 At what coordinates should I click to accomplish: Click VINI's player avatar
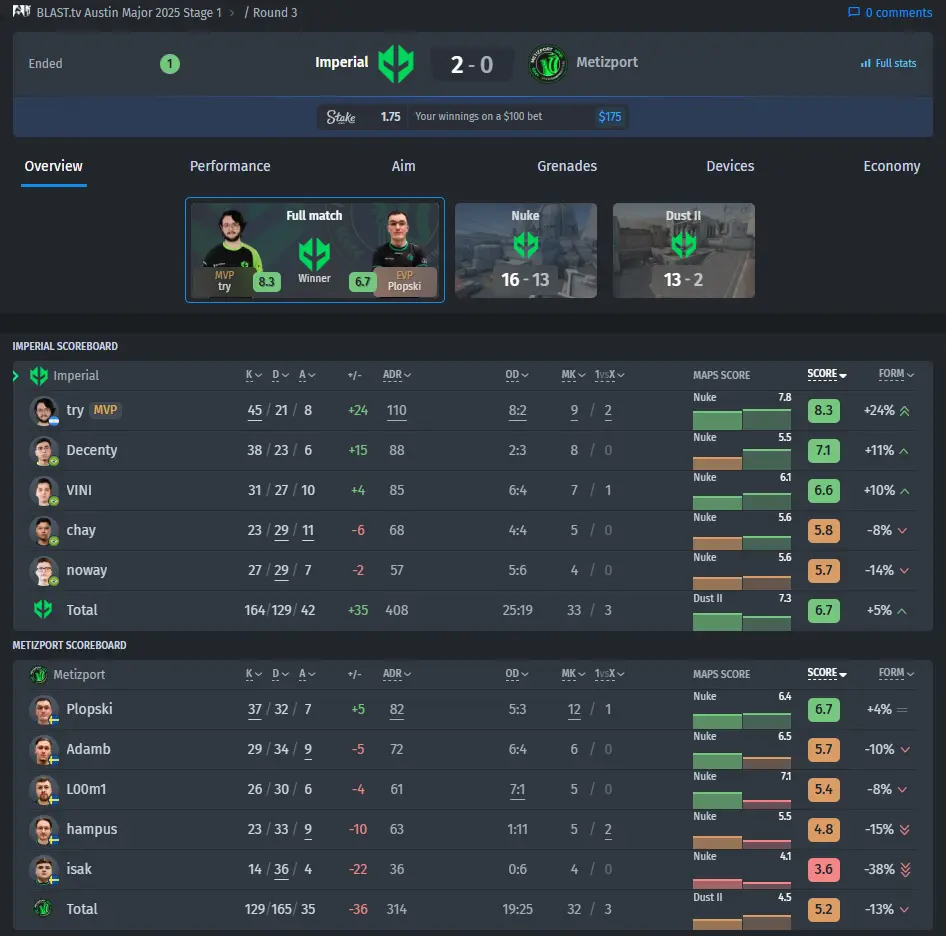43,491
